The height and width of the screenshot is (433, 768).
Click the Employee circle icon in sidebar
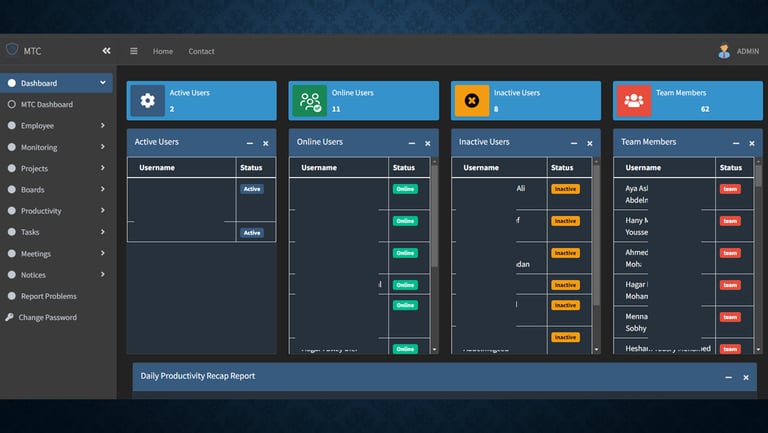[x=12, y=125]
